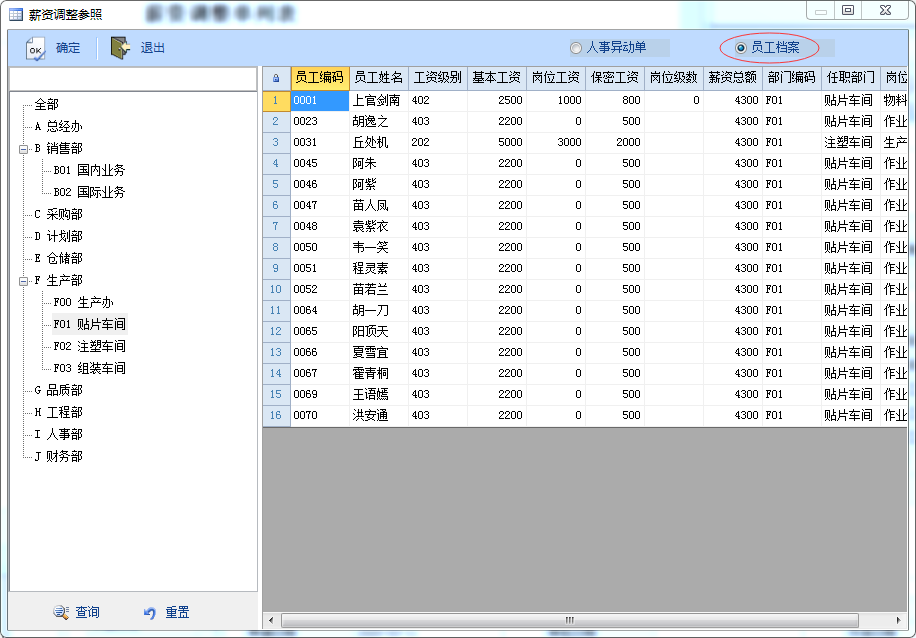This screenshot has height=638, width=916.
Task: Click the horizontal scrollbar thumb
Action: [570, 620]
